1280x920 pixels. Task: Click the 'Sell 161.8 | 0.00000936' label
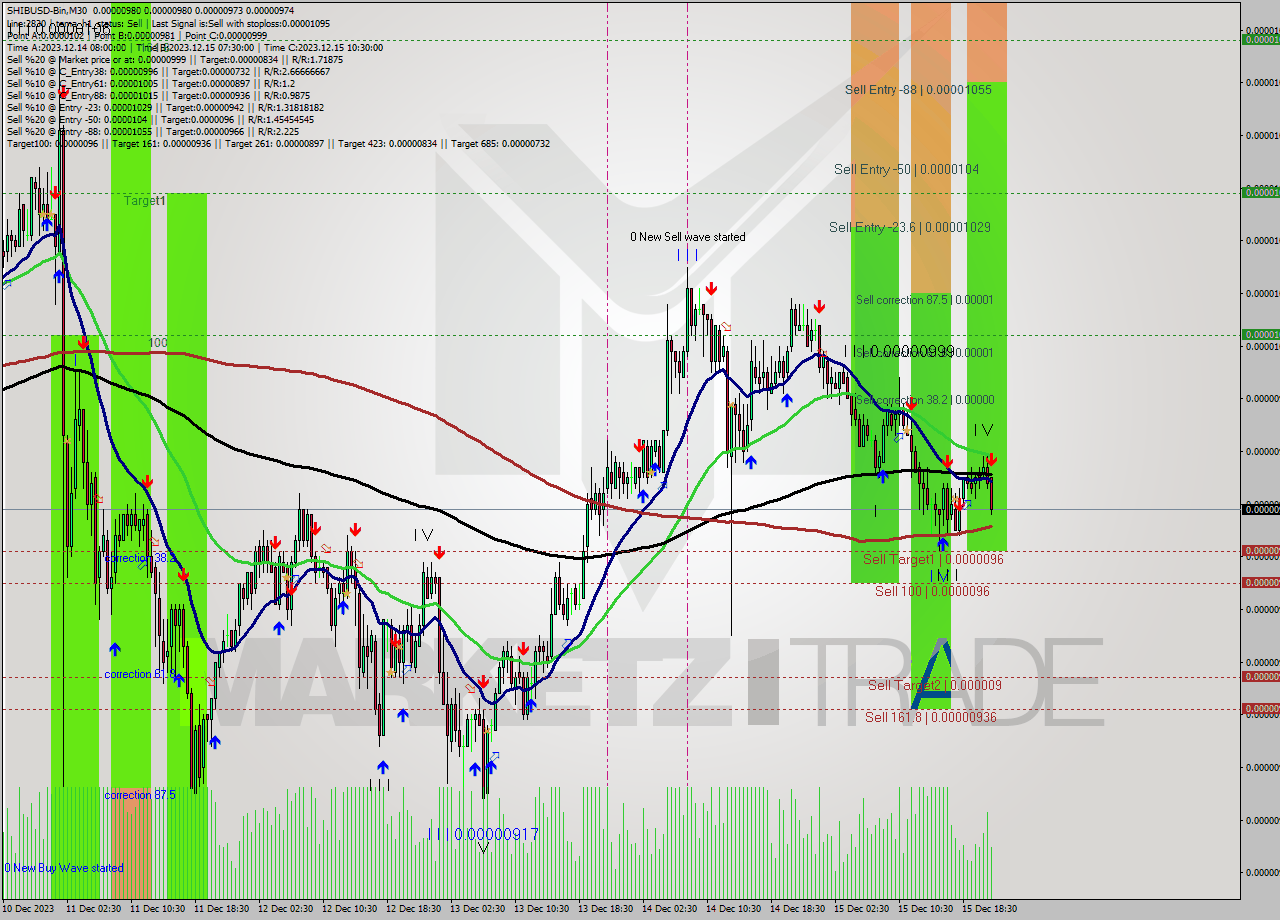930,717
